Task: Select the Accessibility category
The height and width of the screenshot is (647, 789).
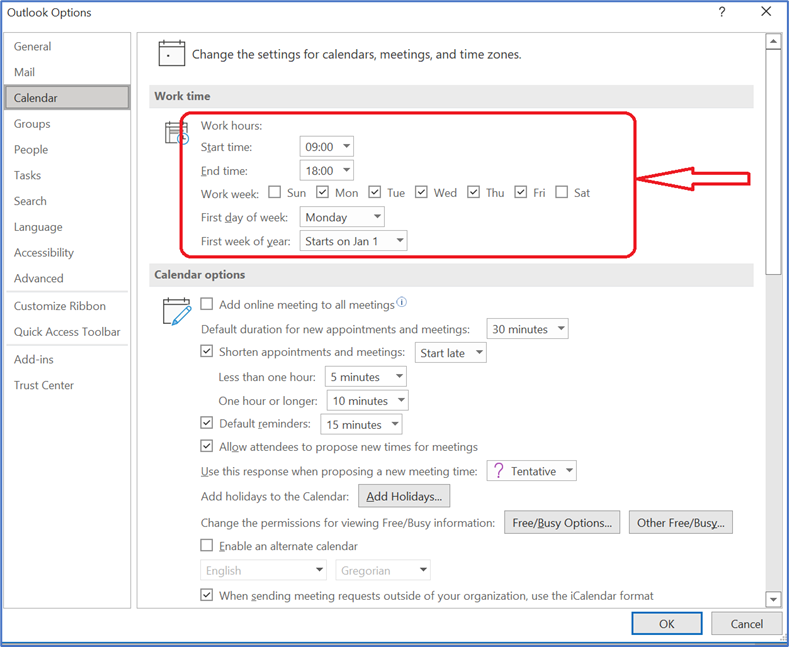Action: coord(67,253)
